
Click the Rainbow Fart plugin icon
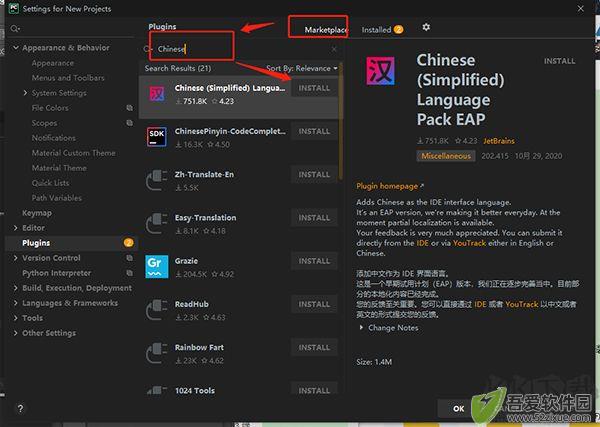point(157,353)
